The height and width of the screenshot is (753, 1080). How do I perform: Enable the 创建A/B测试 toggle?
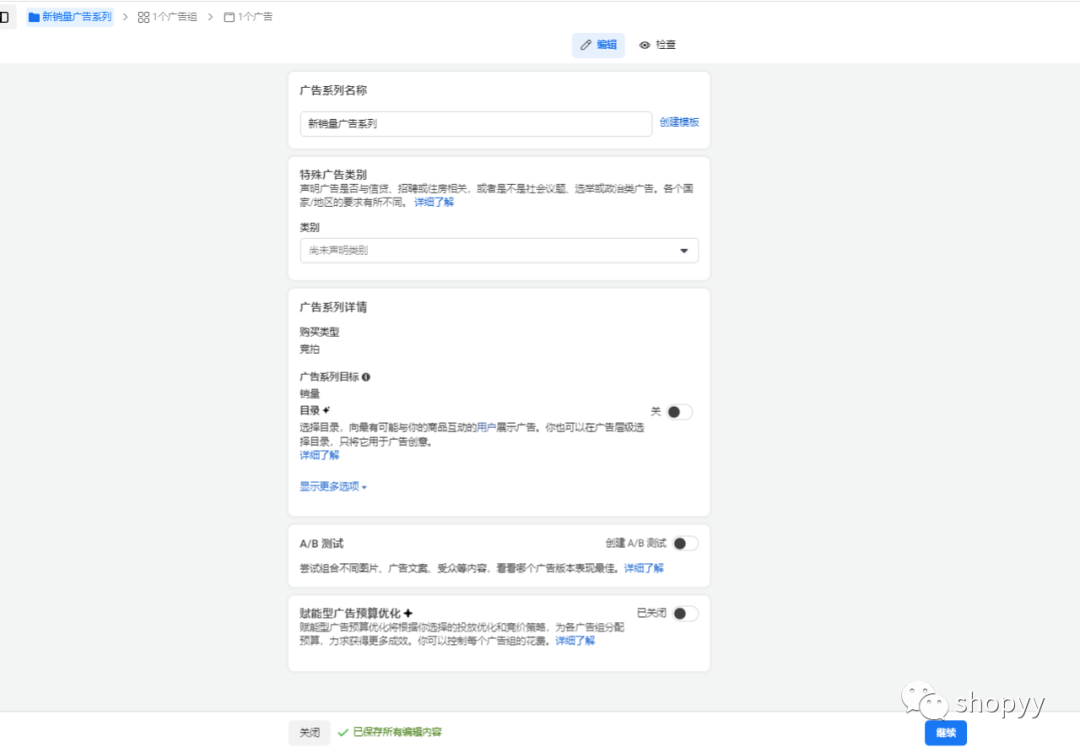click(685, 542)
